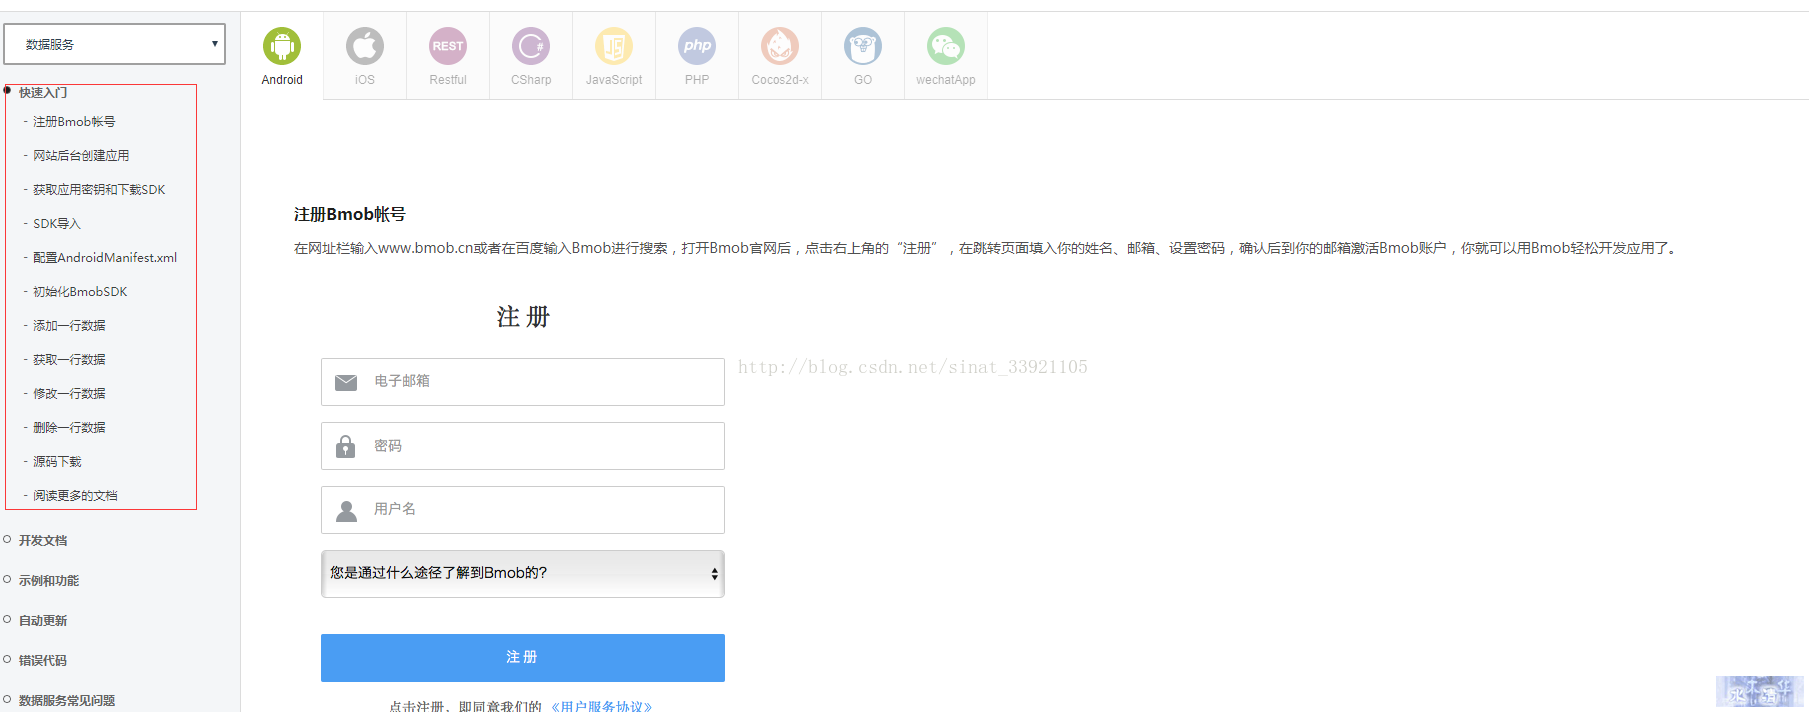Open the 网站后台创建应用 sidebar item

click(81, 156)
